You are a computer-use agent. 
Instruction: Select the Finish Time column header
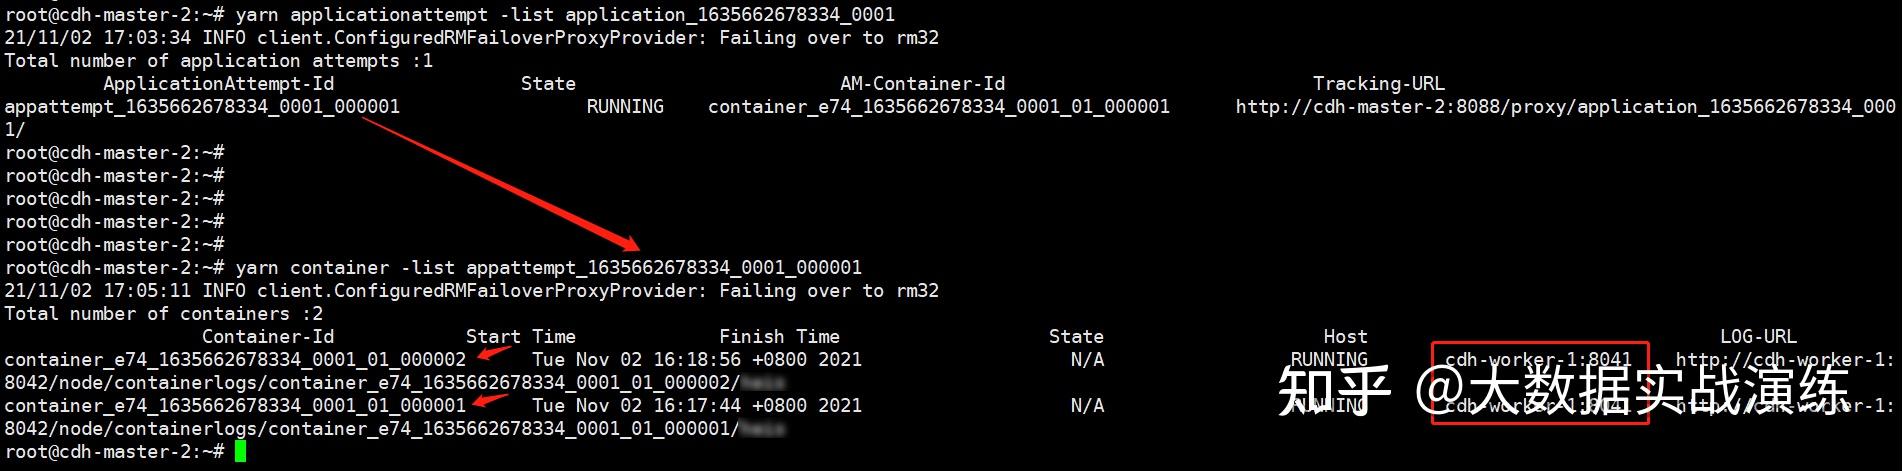tap(779, 337)
